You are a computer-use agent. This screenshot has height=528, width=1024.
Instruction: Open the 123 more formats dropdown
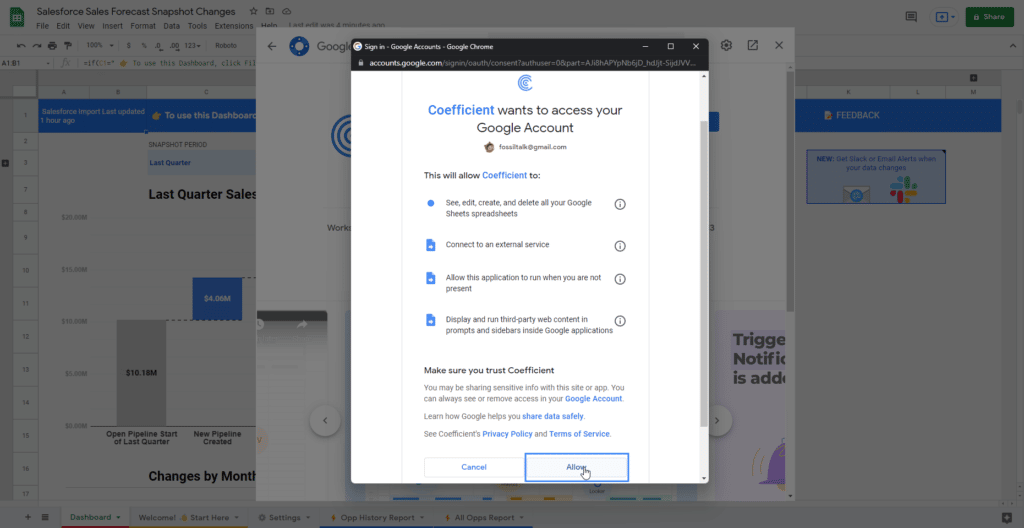tap(193, 46)
